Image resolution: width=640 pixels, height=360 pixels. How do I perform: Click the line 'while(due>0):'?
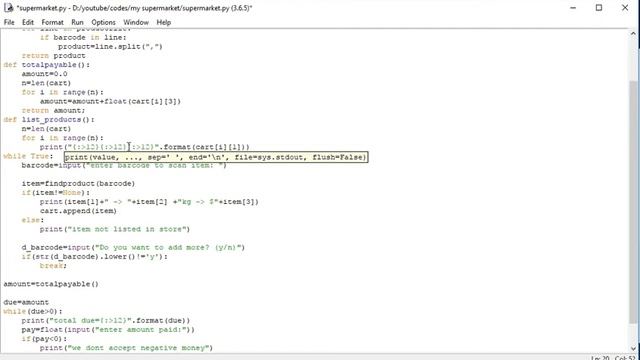[x=33, y=311]
